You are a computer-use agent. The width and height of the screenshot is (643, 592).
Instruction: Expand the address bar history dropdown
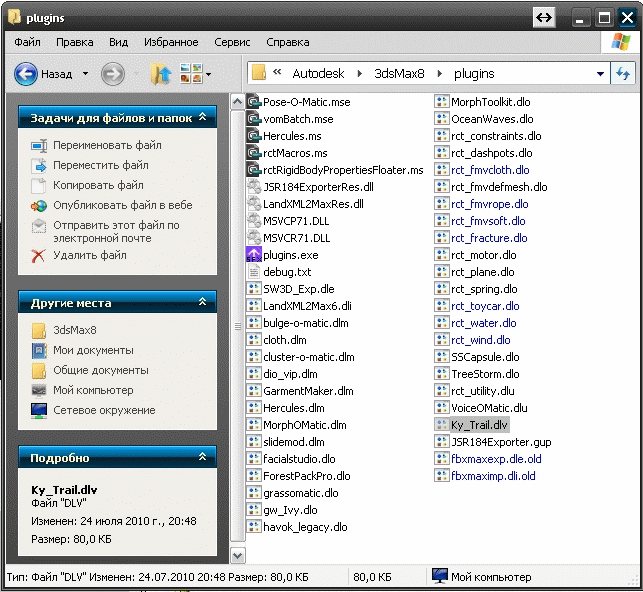(600, 74)
